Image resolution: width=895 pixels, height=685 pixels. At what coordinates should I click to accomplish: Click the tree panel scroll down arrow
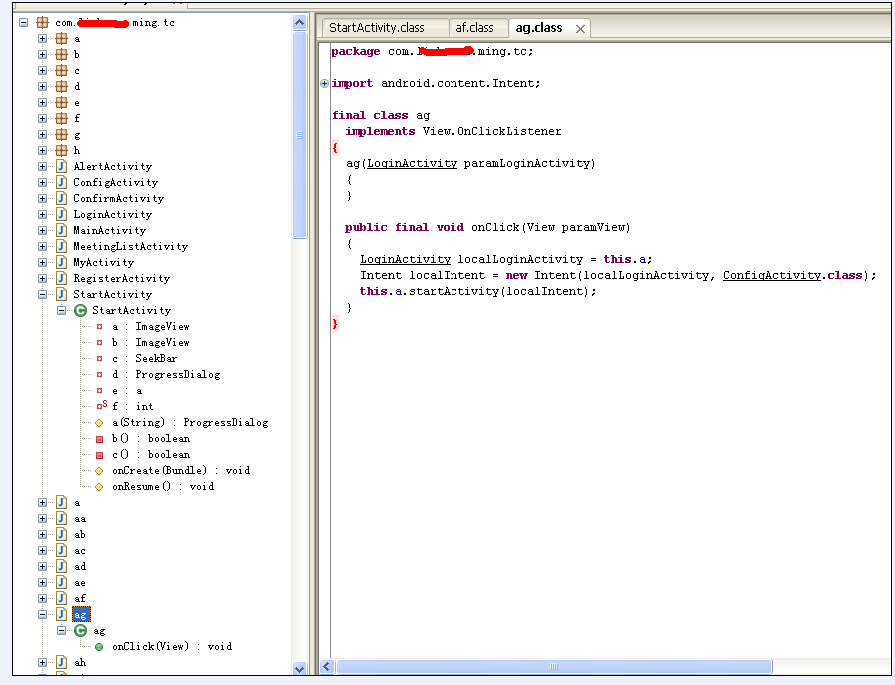coord(300,668)
